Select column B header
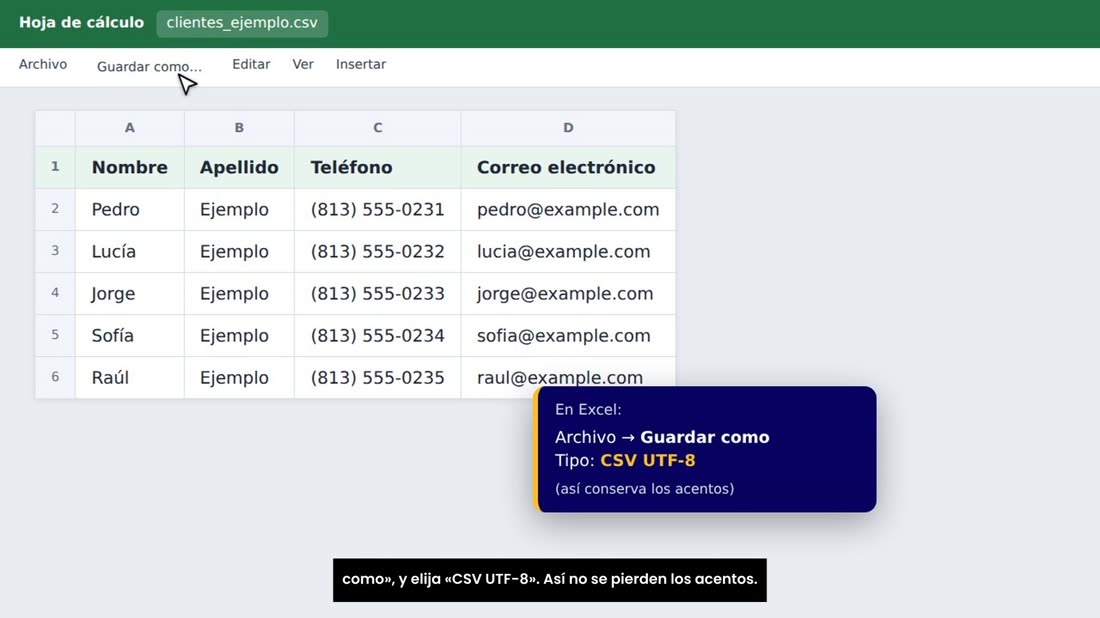The width and height of the screenshot is (1100, 618). (239, 128)
